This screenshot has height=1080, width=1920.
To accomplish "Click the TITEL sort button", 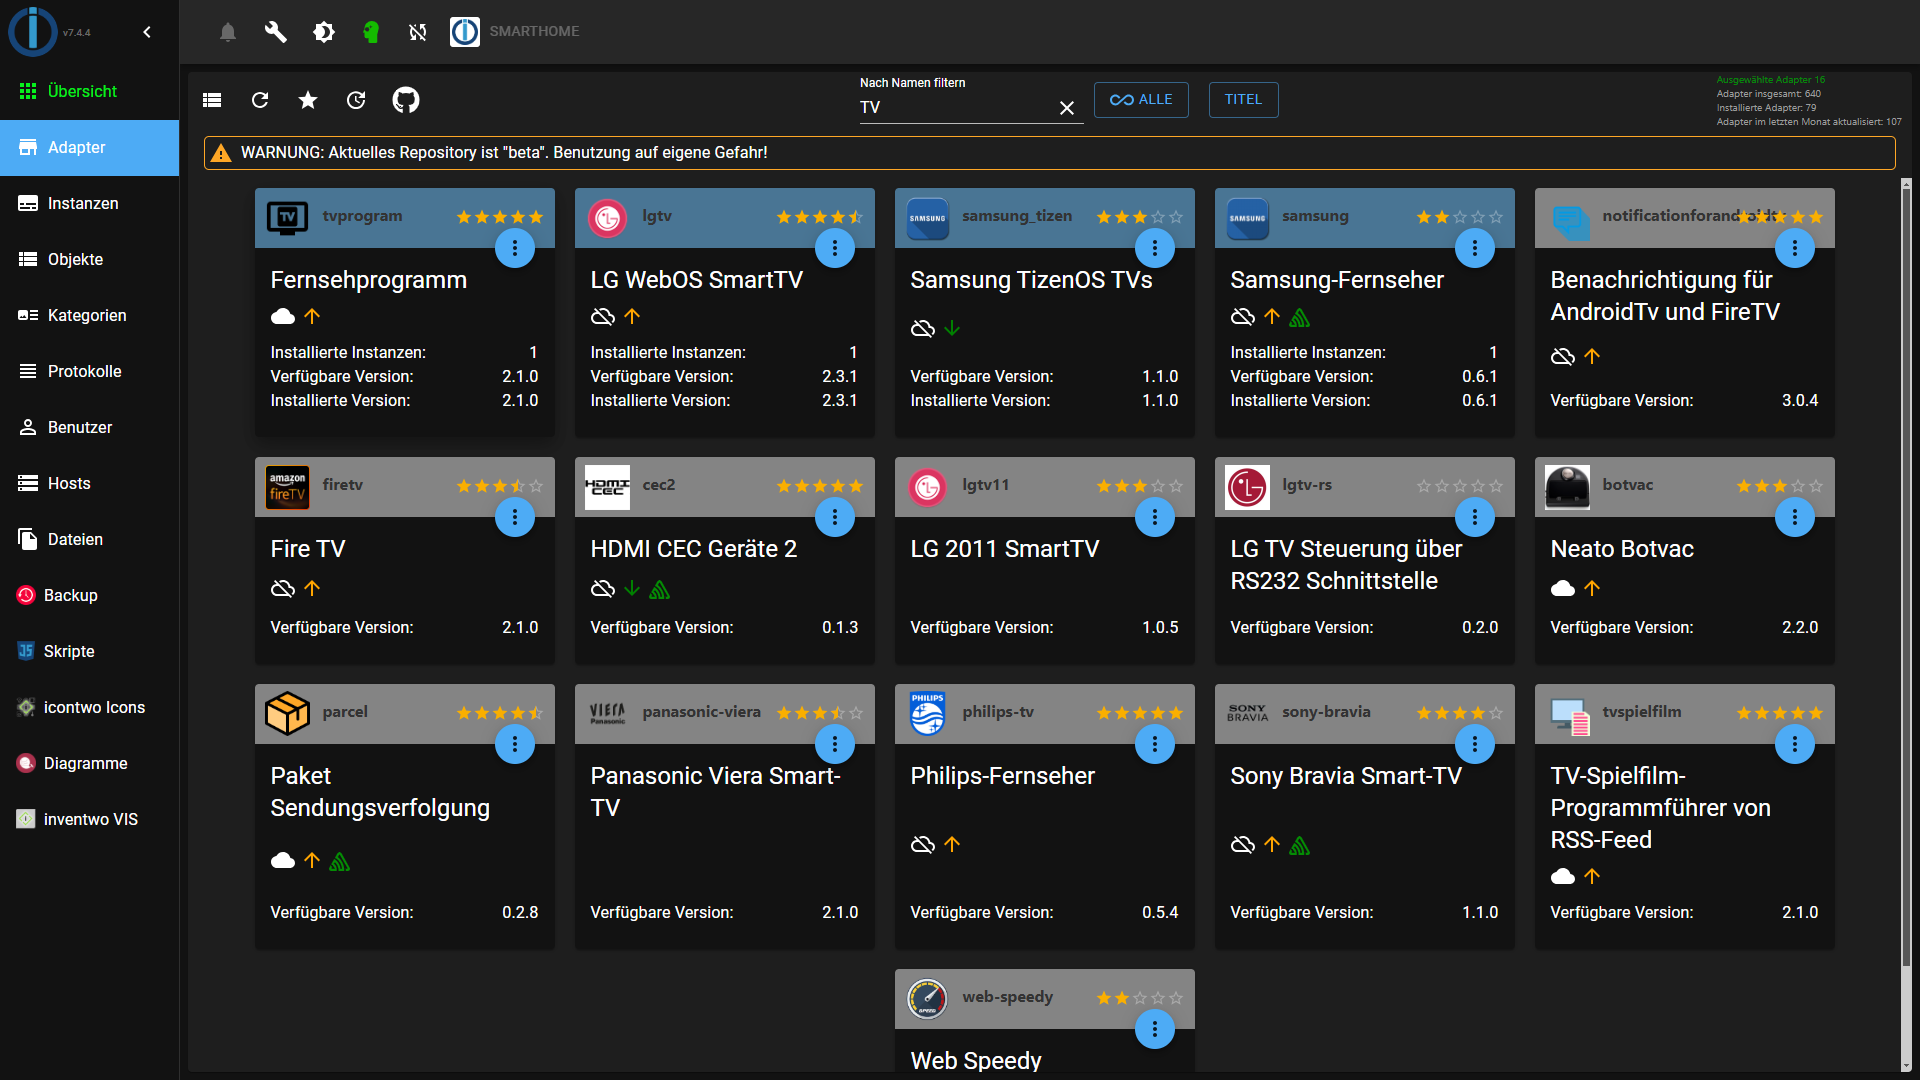I will [x=1243, y=100].
